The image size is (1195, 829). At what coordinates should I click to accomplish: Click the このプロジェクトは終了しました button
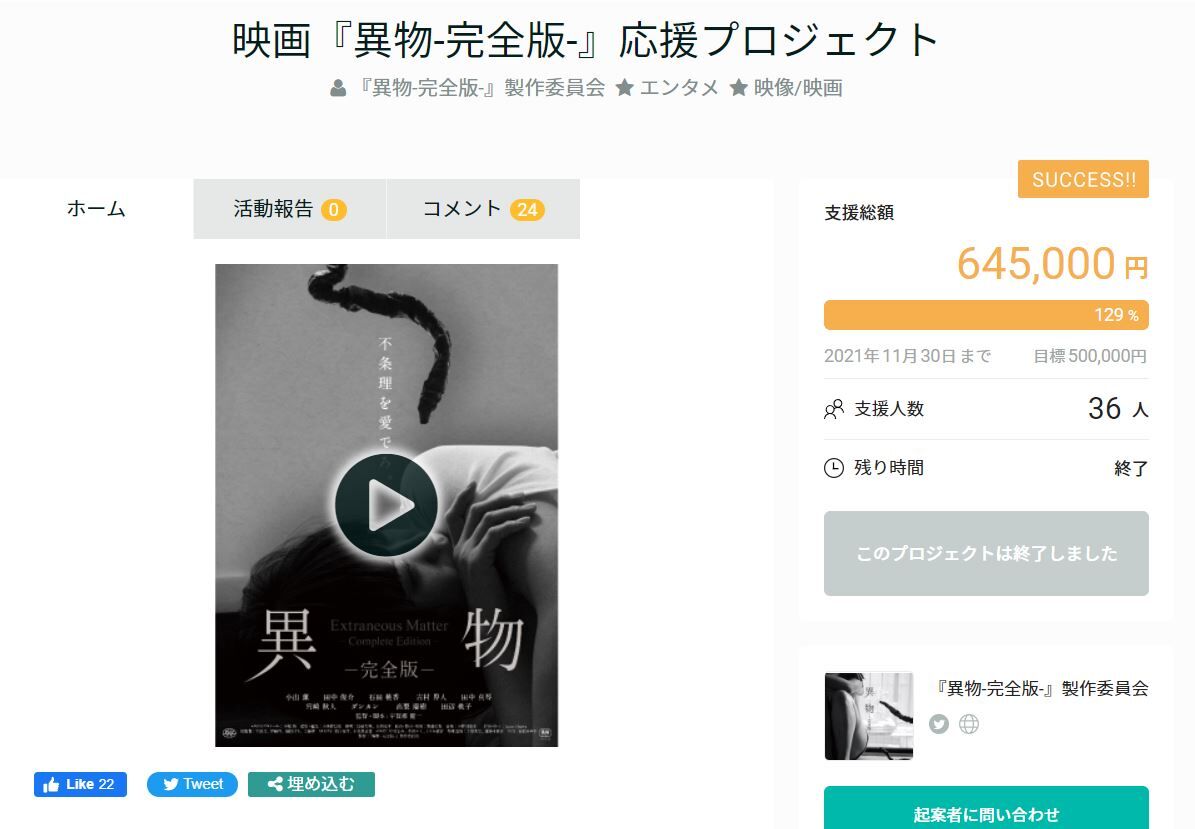986,553
